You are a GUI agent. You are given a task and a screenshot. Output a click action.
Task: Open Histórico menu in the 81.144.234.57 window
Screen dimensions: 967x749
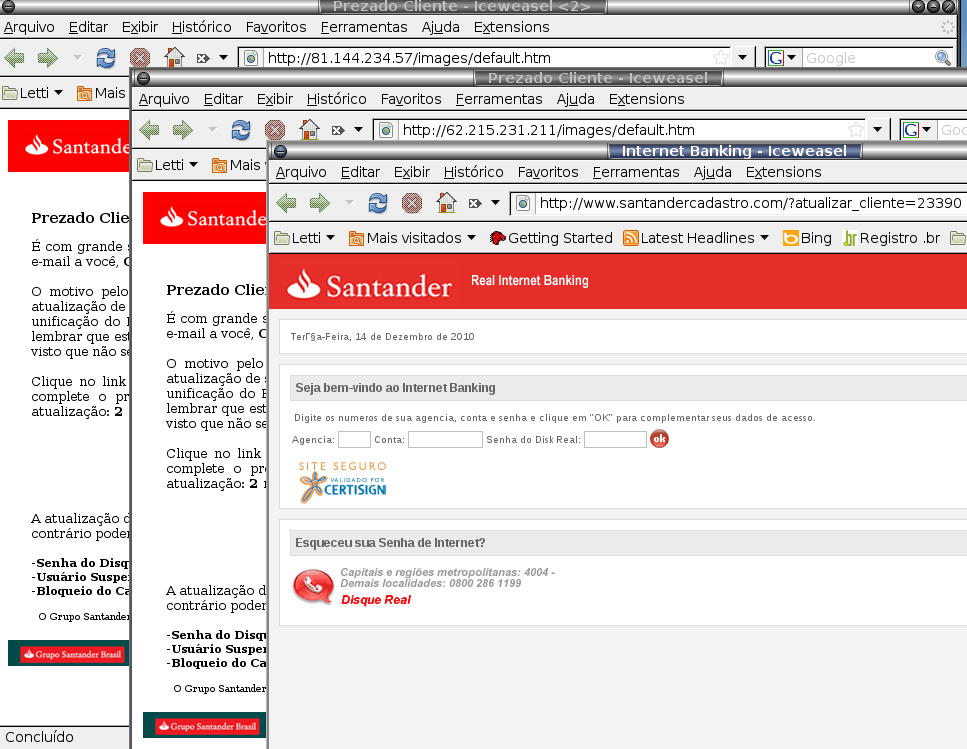click(202, 27)
